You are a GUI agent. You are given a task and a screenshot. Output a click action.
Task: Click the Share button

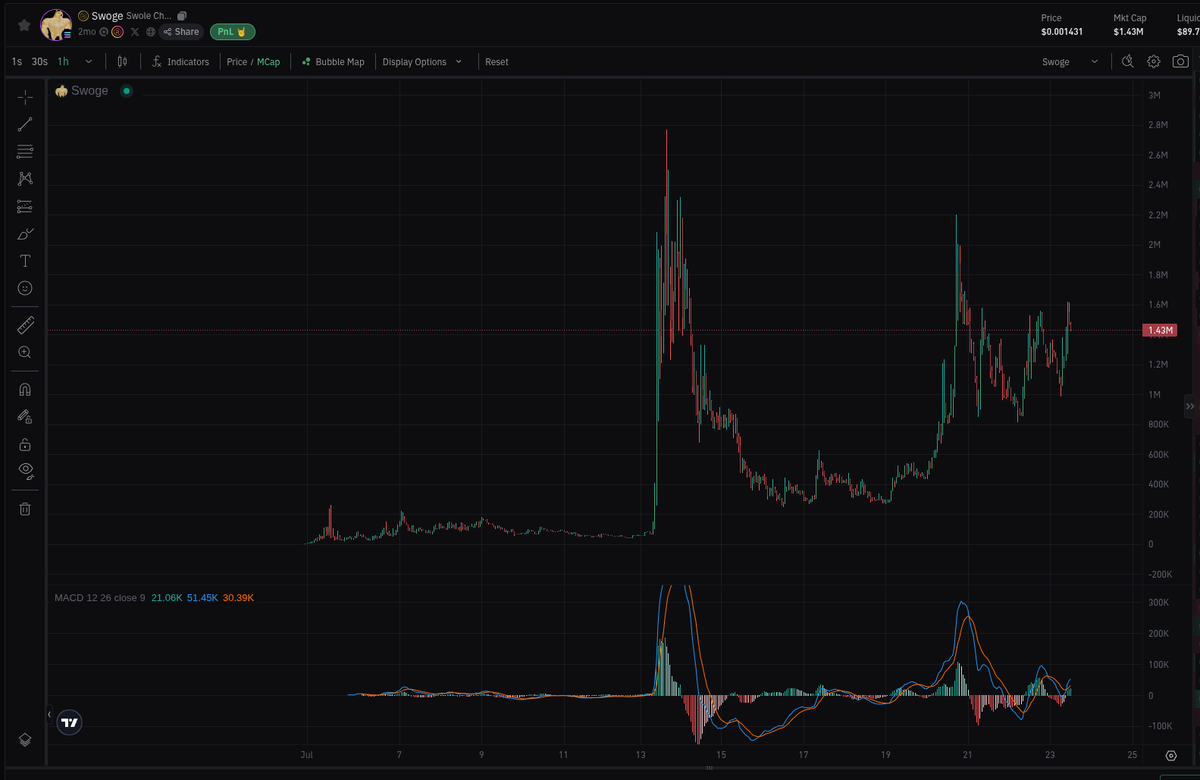(182, 32)
